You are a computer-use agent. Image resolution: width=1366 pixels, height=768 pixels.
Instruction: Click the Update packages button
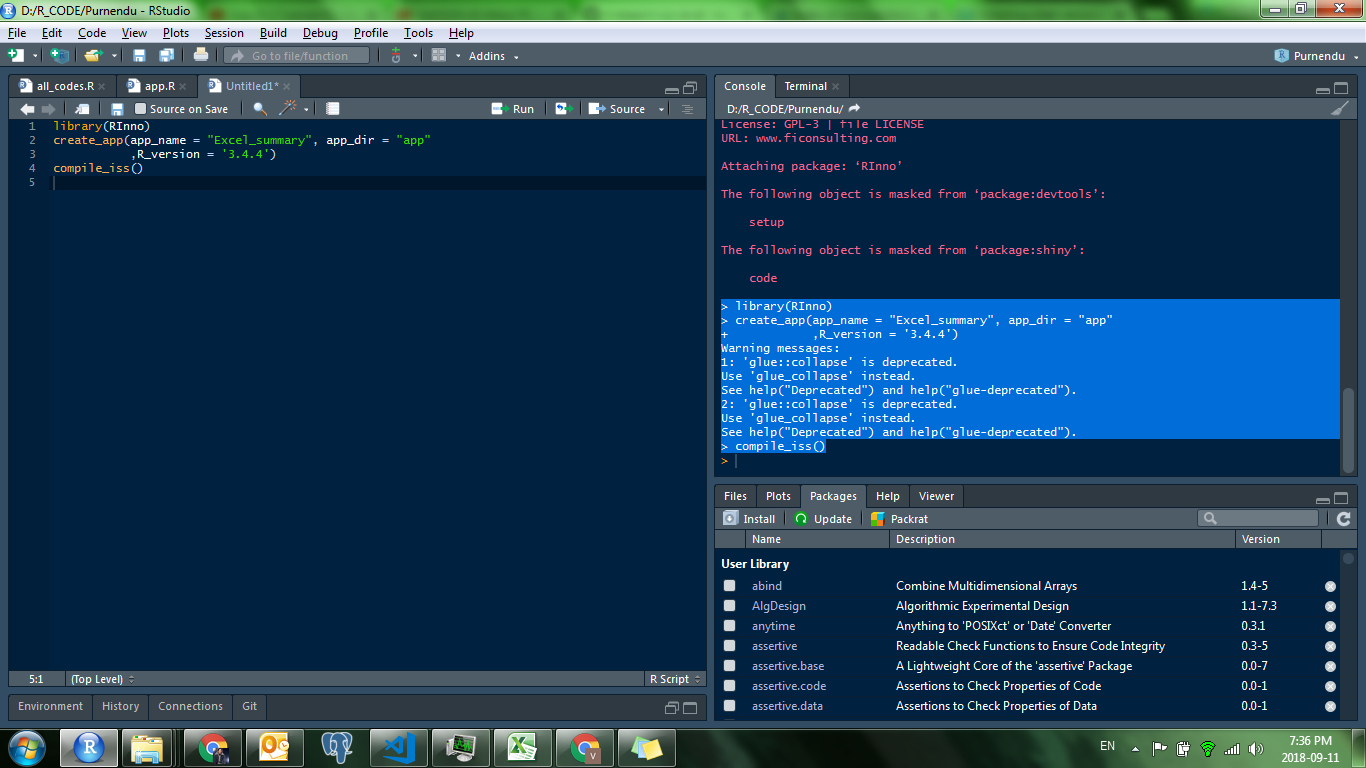(x=823, y=519)
